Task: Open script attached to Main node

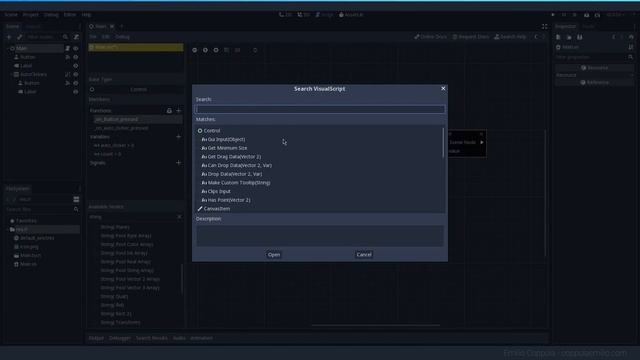Action: click(67, 49)
